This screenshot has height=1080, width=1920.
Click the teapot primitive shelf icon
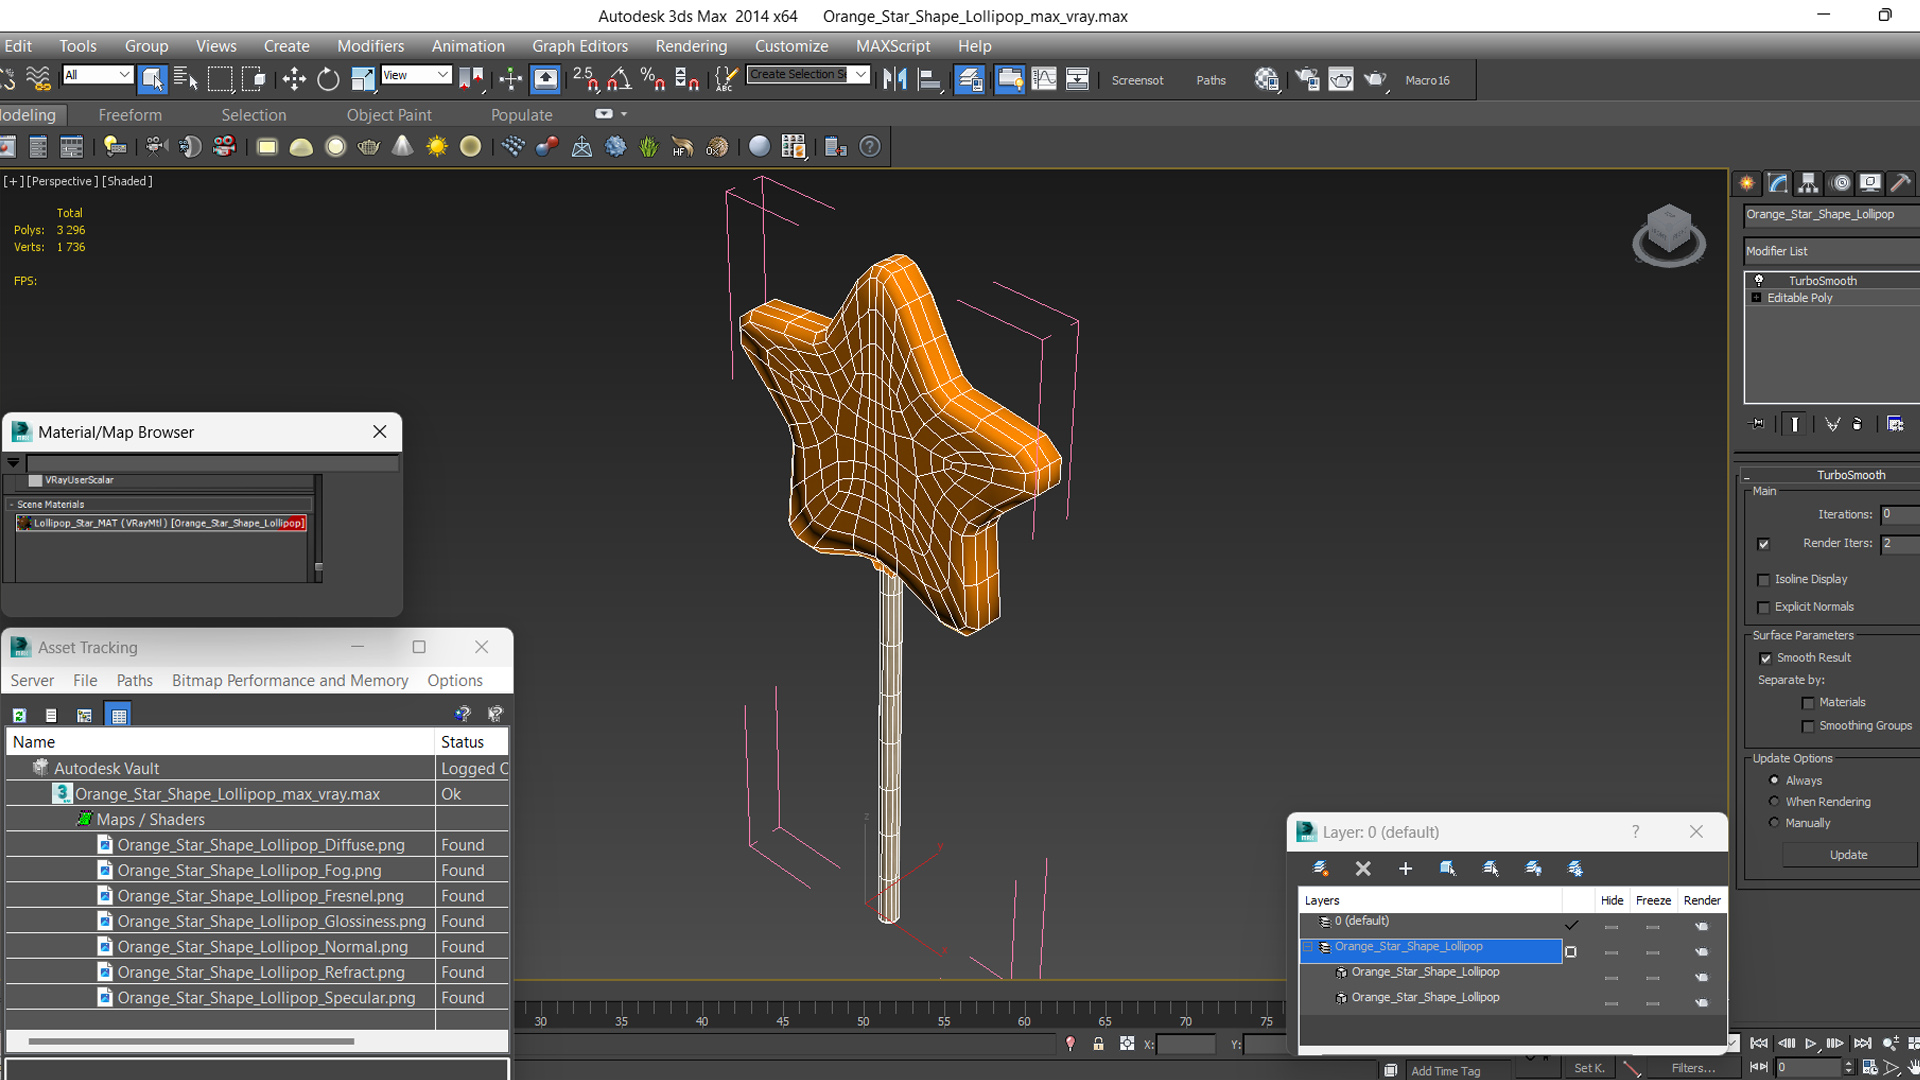368,147
